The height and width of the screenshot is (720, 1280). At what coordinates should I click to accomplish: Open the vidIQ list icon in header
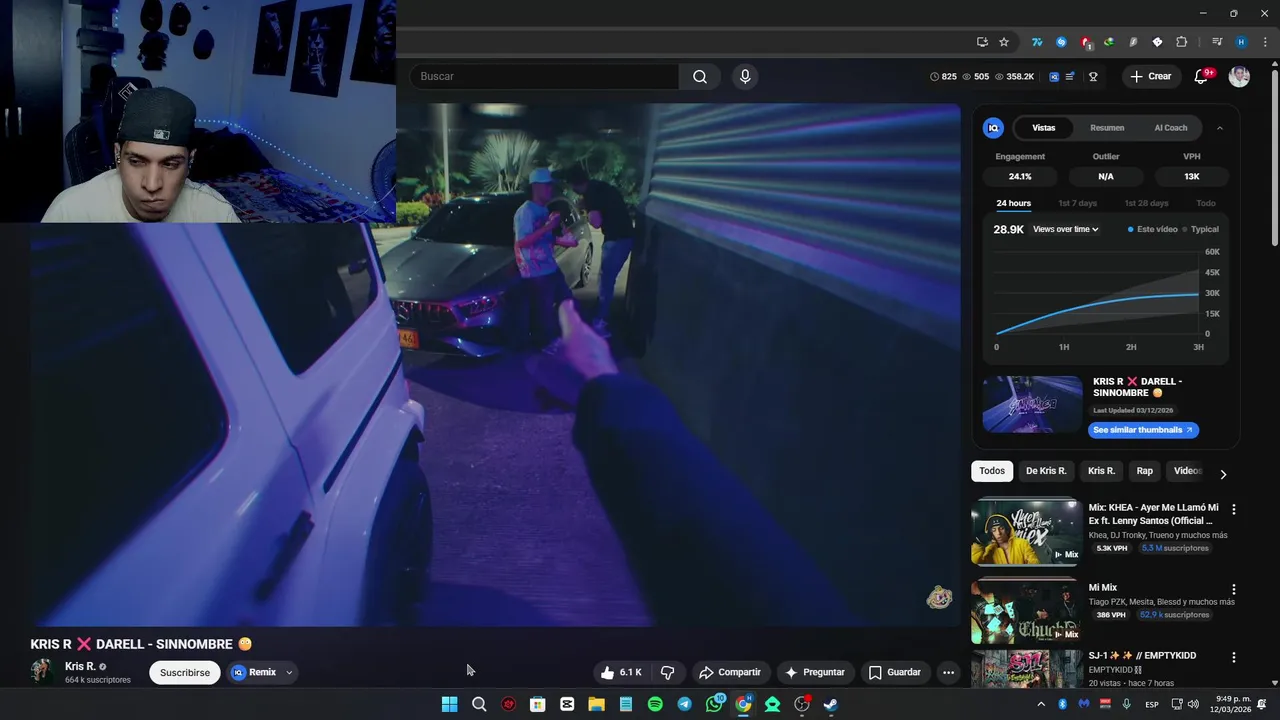[1070, 76]
